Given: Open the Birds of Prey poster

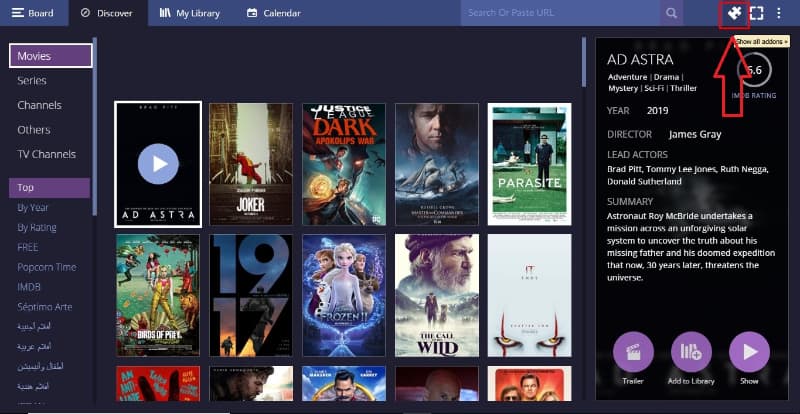Looking at the screenshot, I should [x=158, y=295].
